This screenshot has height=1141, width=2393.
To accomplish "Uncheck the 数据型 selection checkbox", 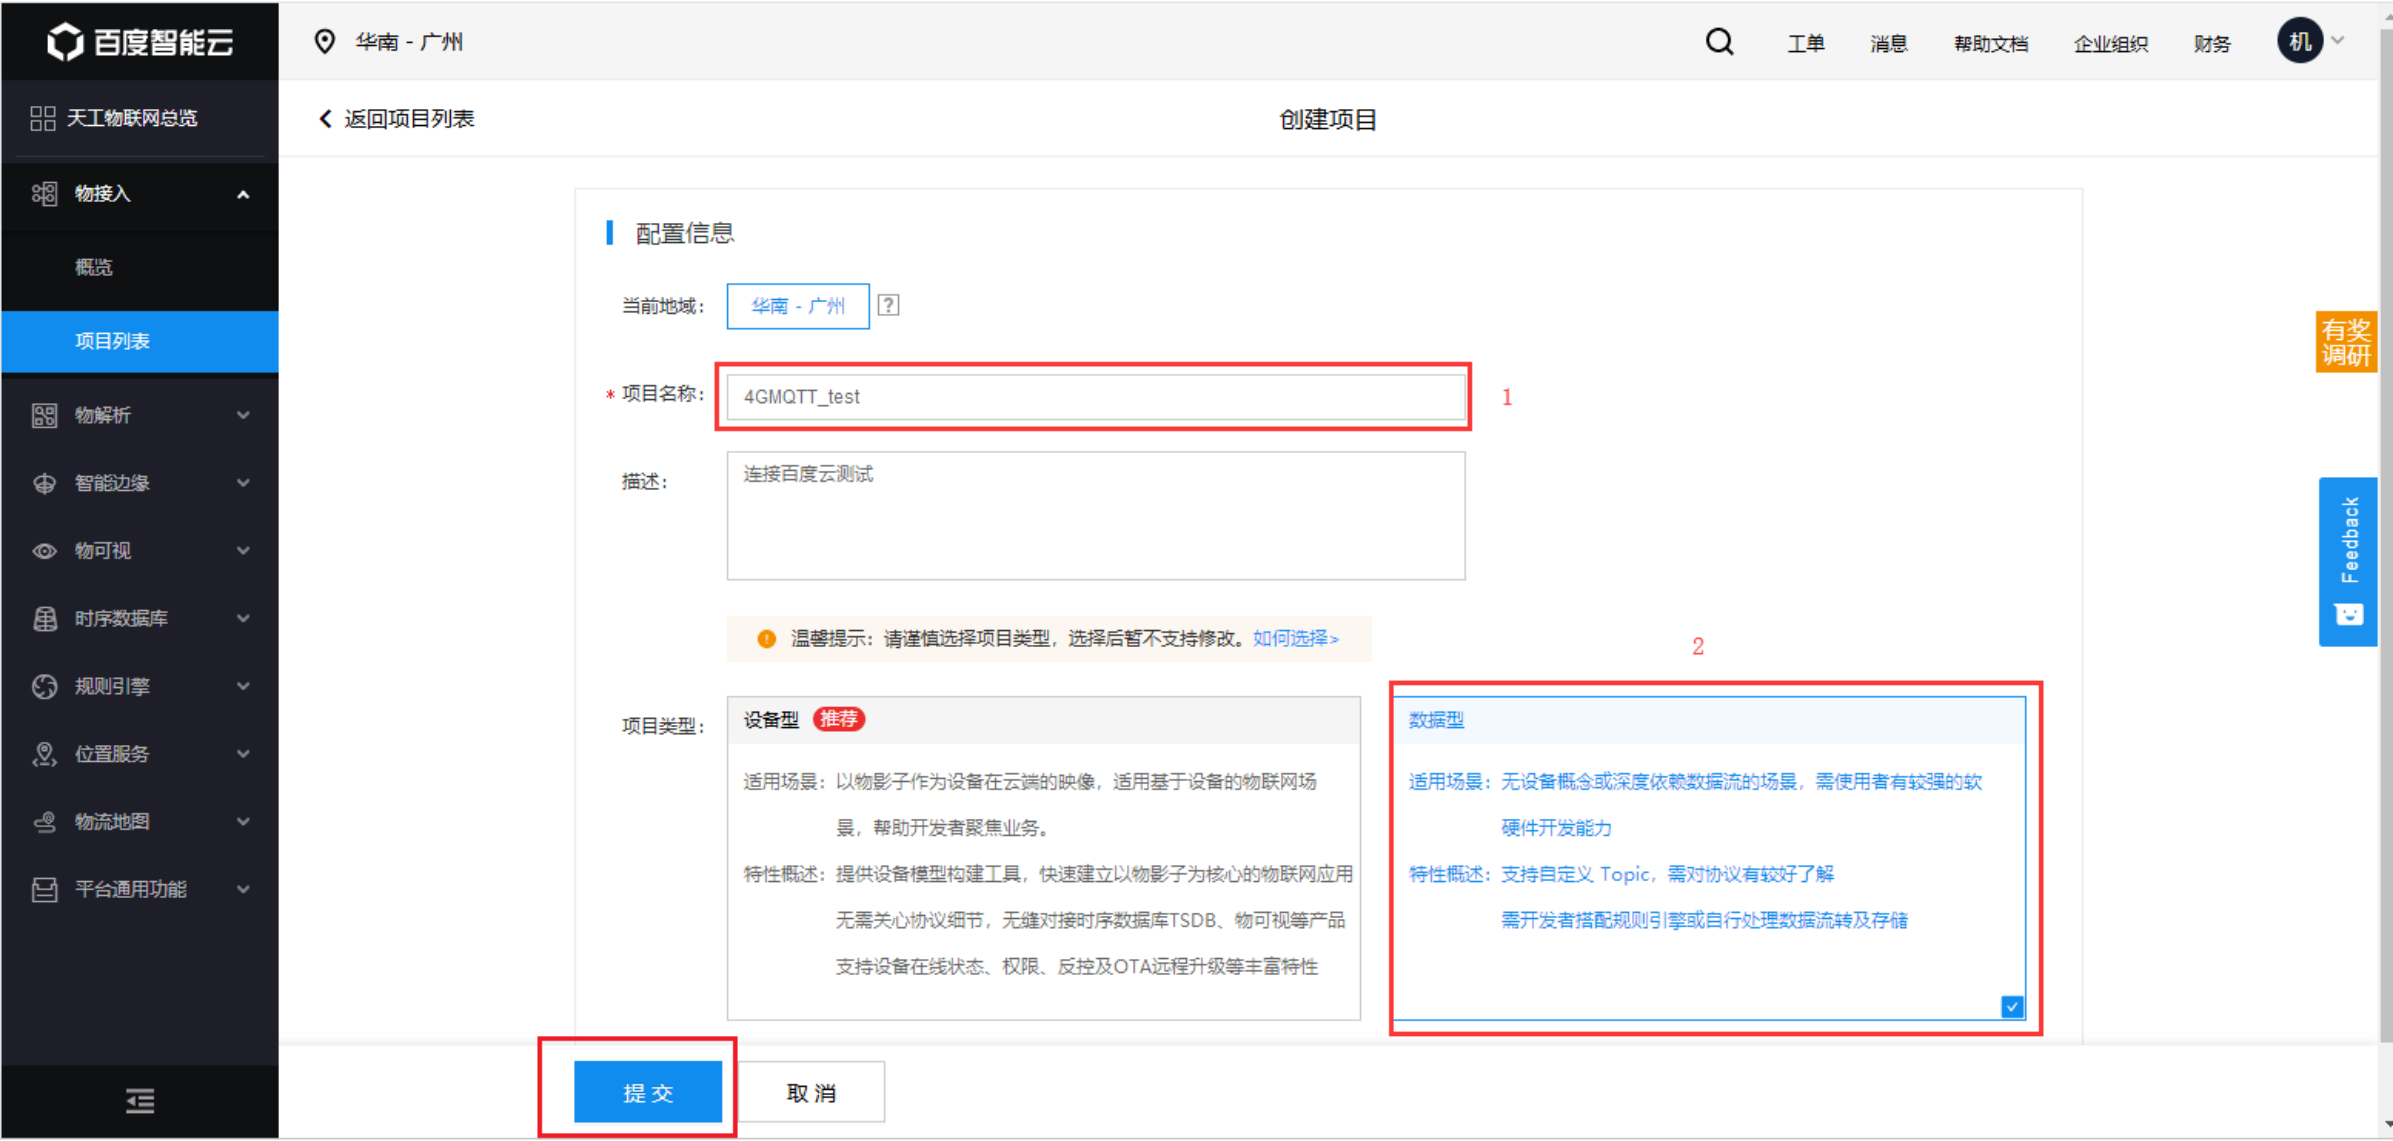I will point(2011,1007).
